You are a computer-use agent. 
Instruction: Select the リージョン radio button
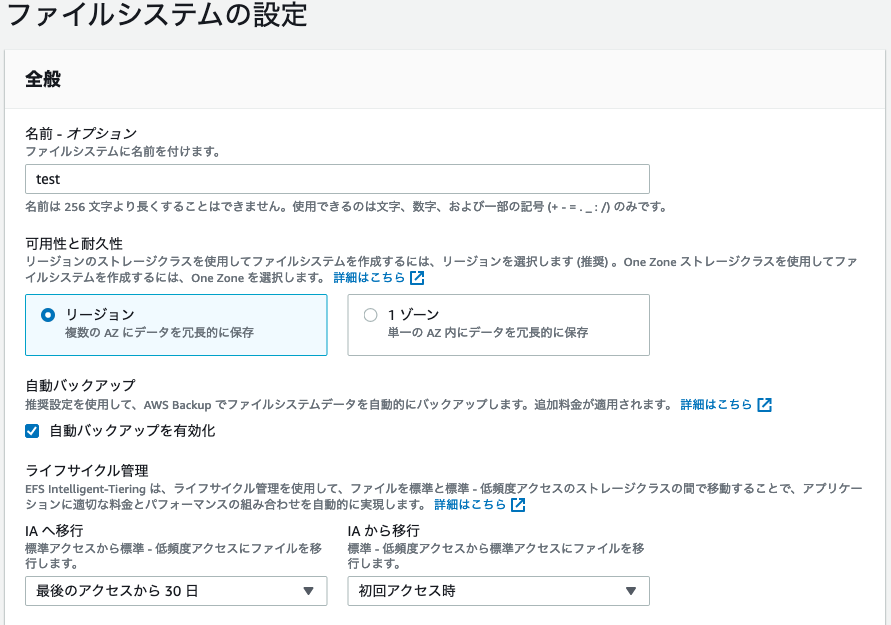(x=48, y=315)
